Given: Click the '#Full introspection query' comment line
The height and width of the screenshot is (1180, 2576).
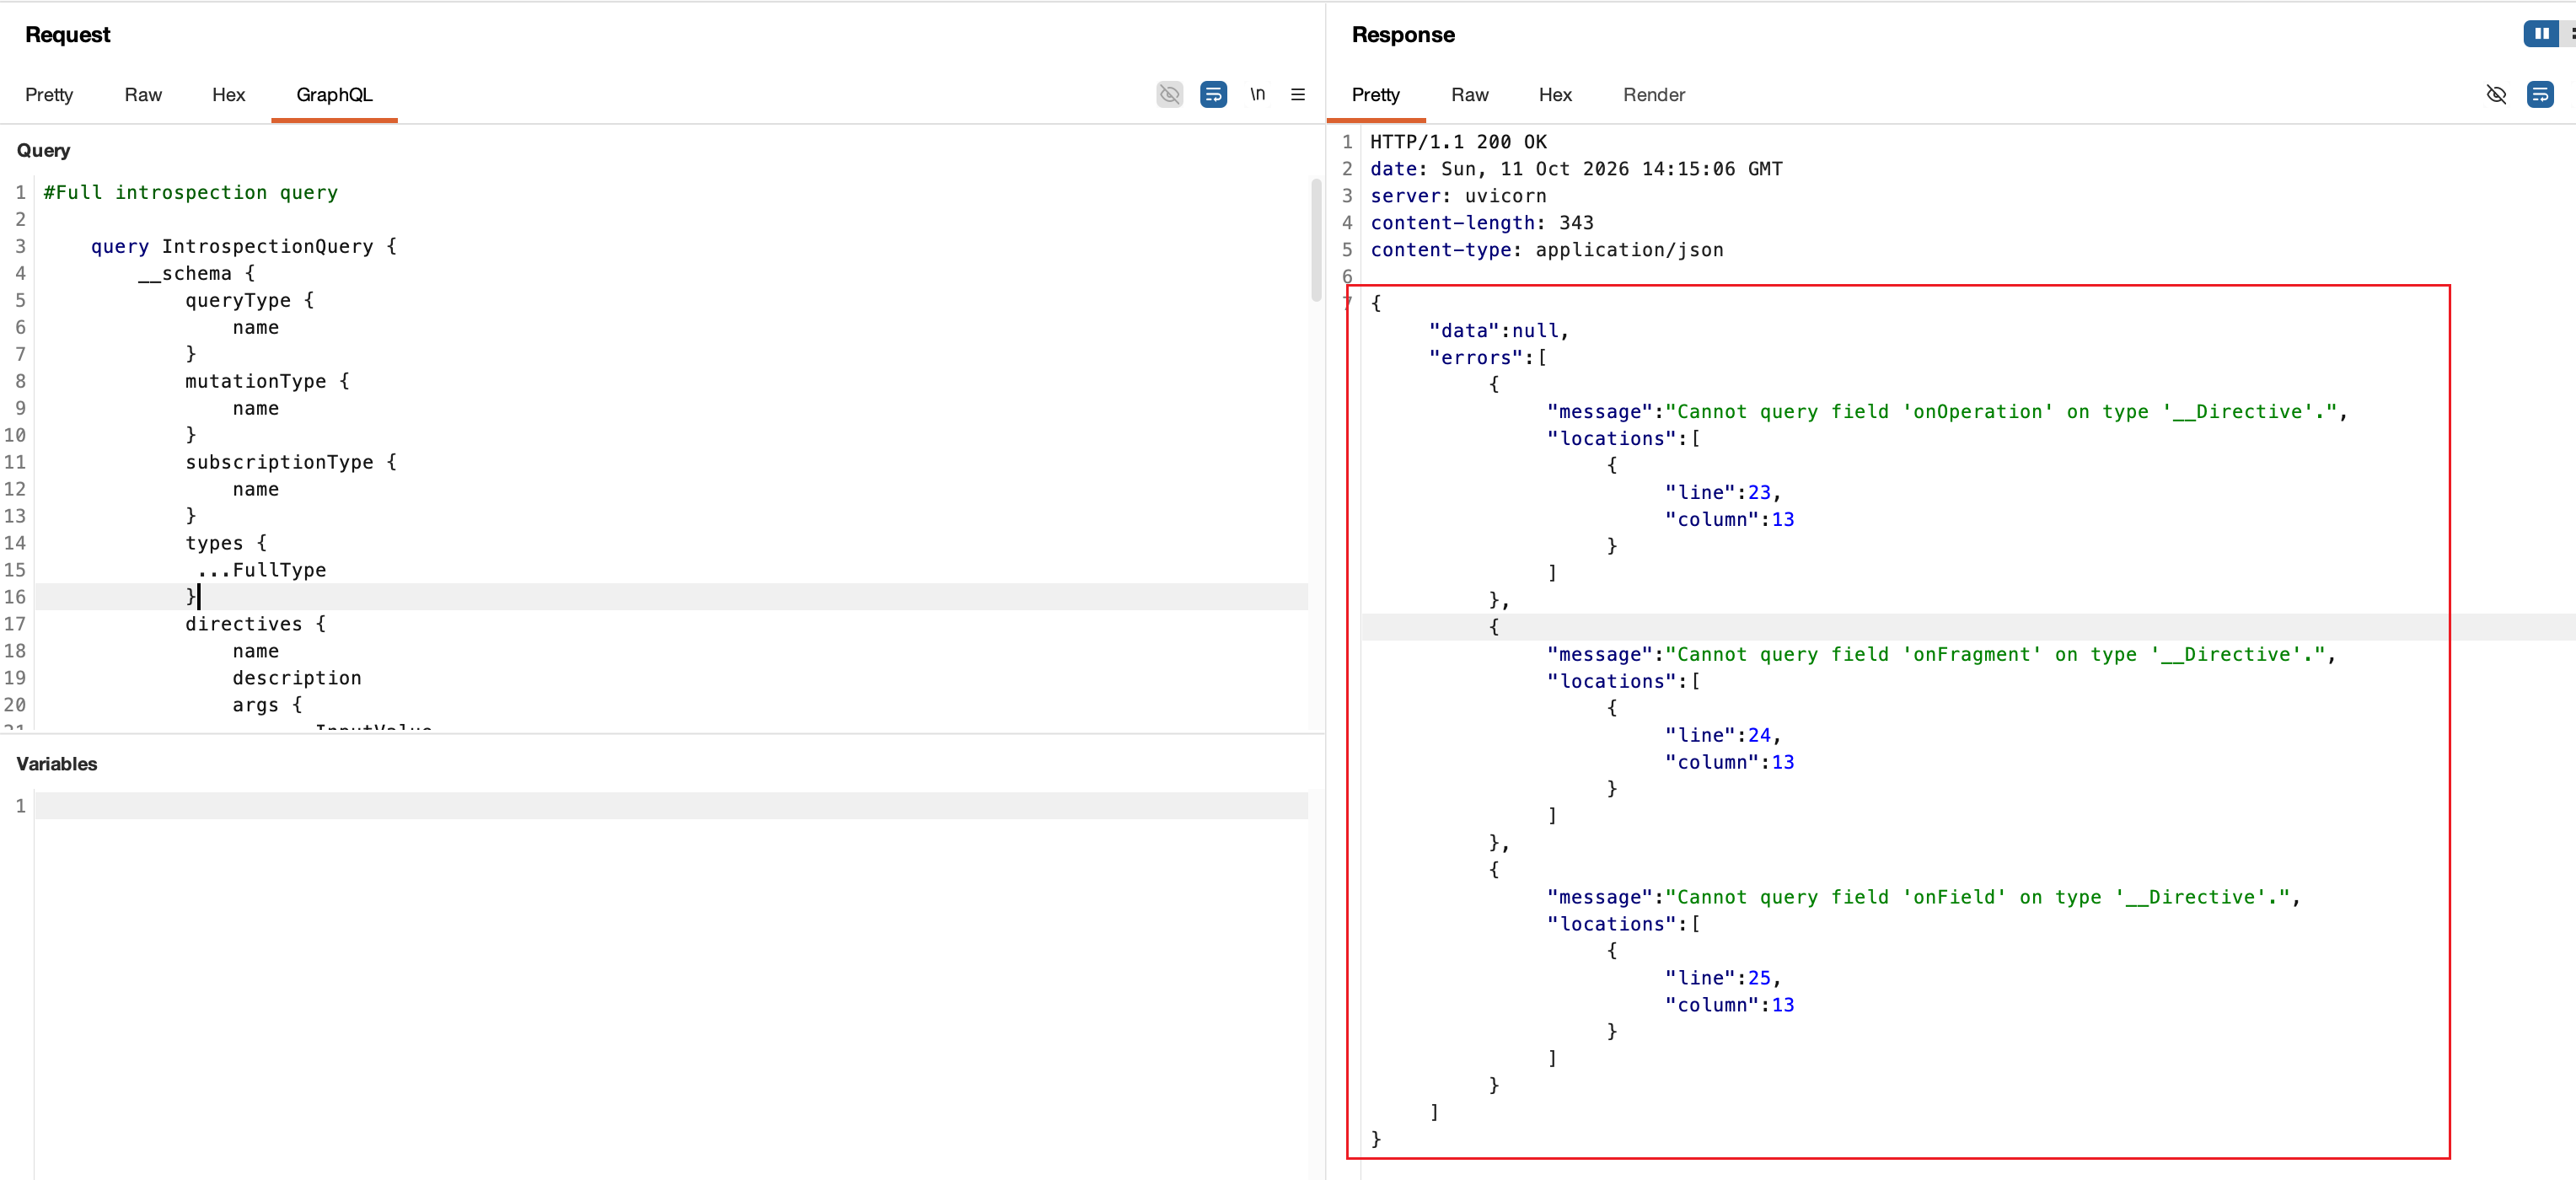Looking at the screenshot, I should (190, 192).
